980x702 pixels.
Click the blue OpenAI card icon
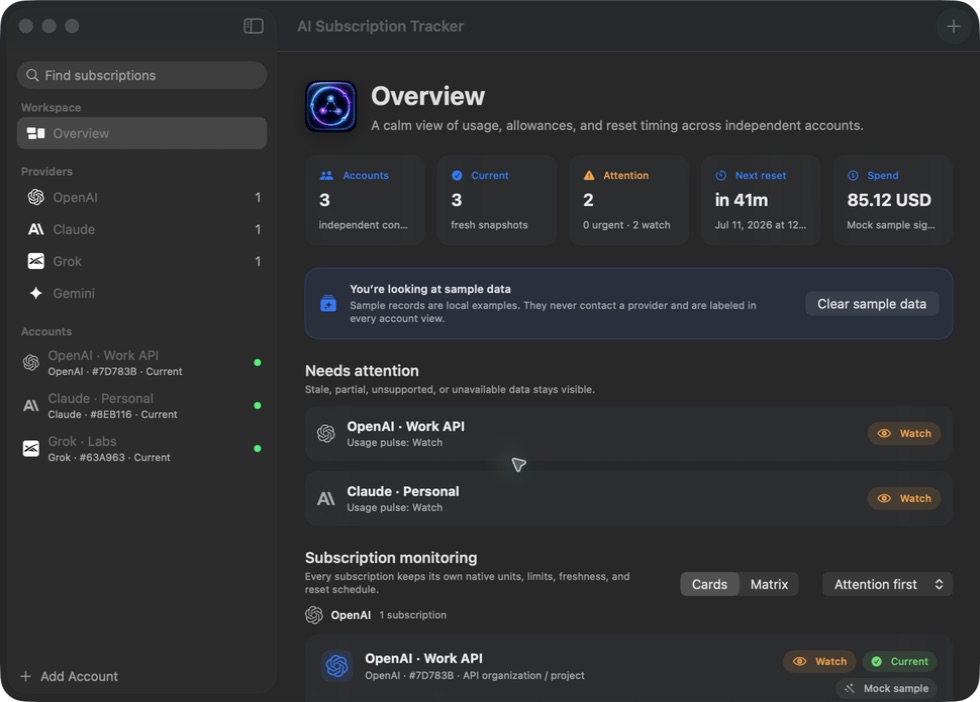(337, 666)
